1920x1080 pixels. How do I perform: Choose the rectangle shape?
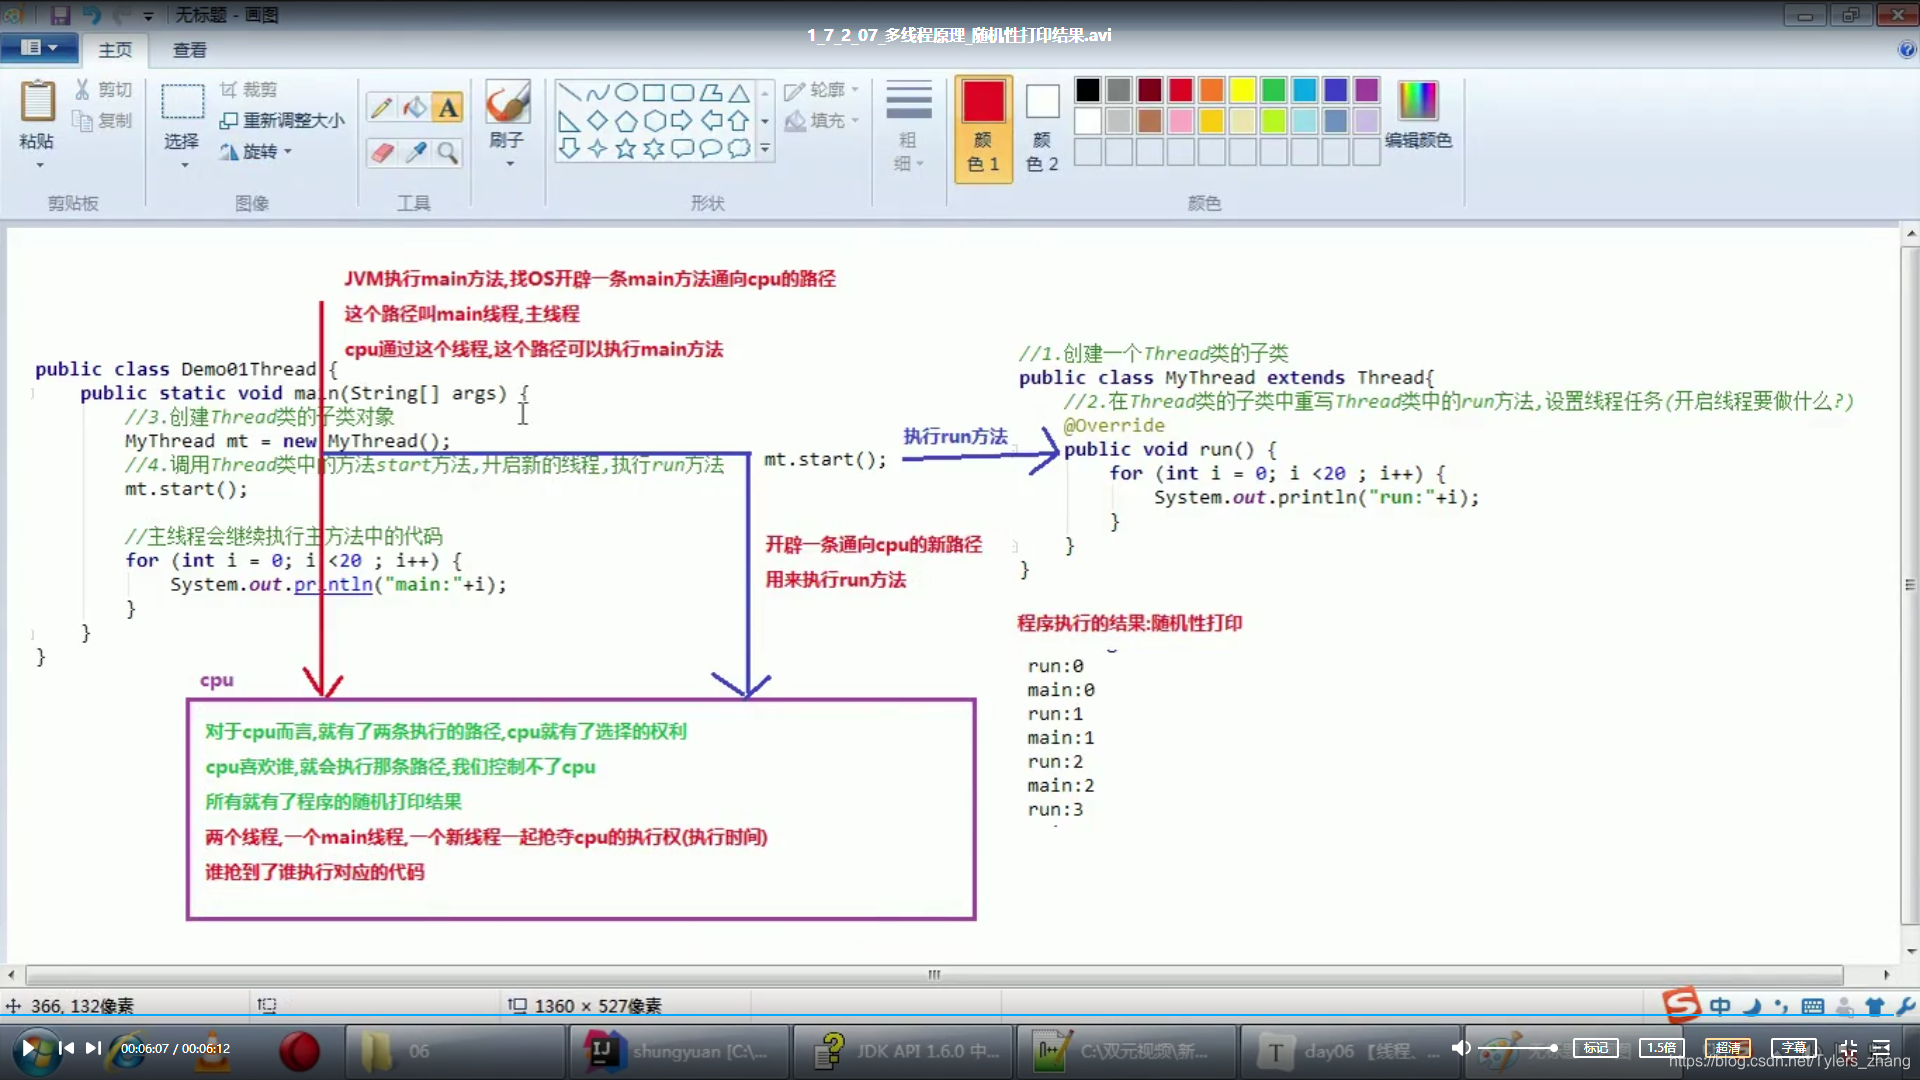coord(654,93)
